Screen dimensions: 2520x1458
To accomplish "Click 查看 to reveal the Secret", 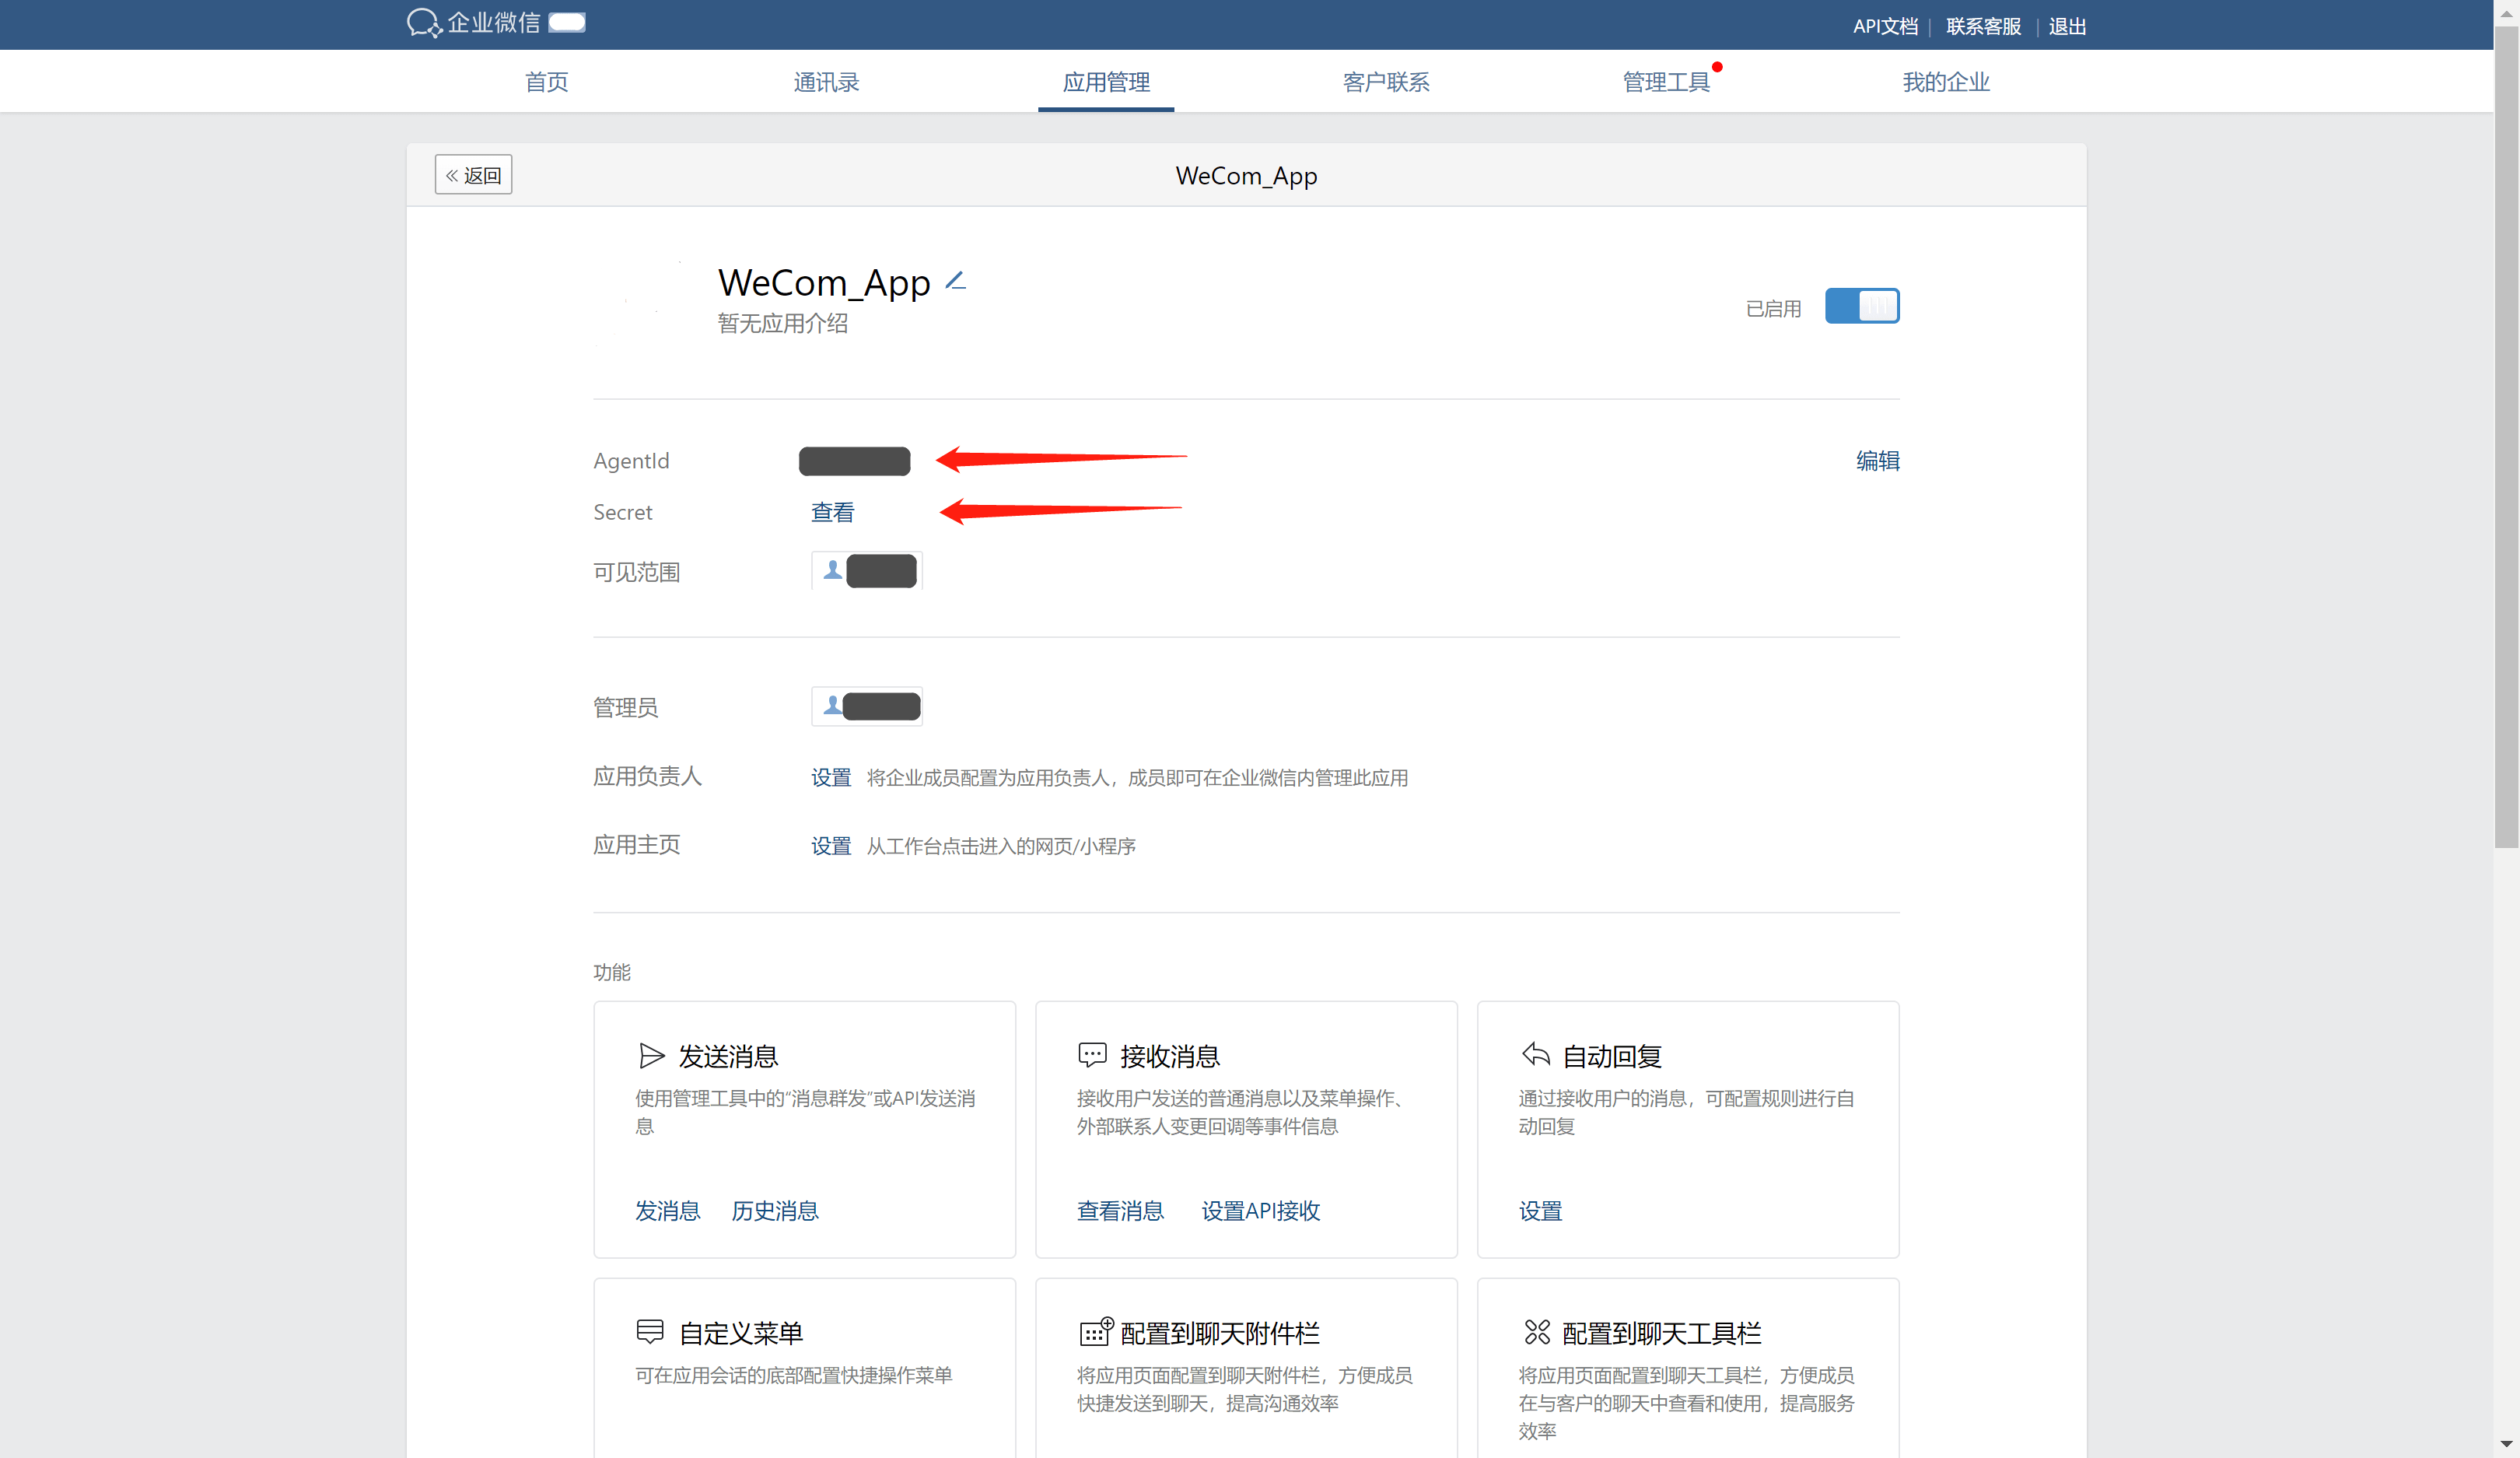I will 832,512.
